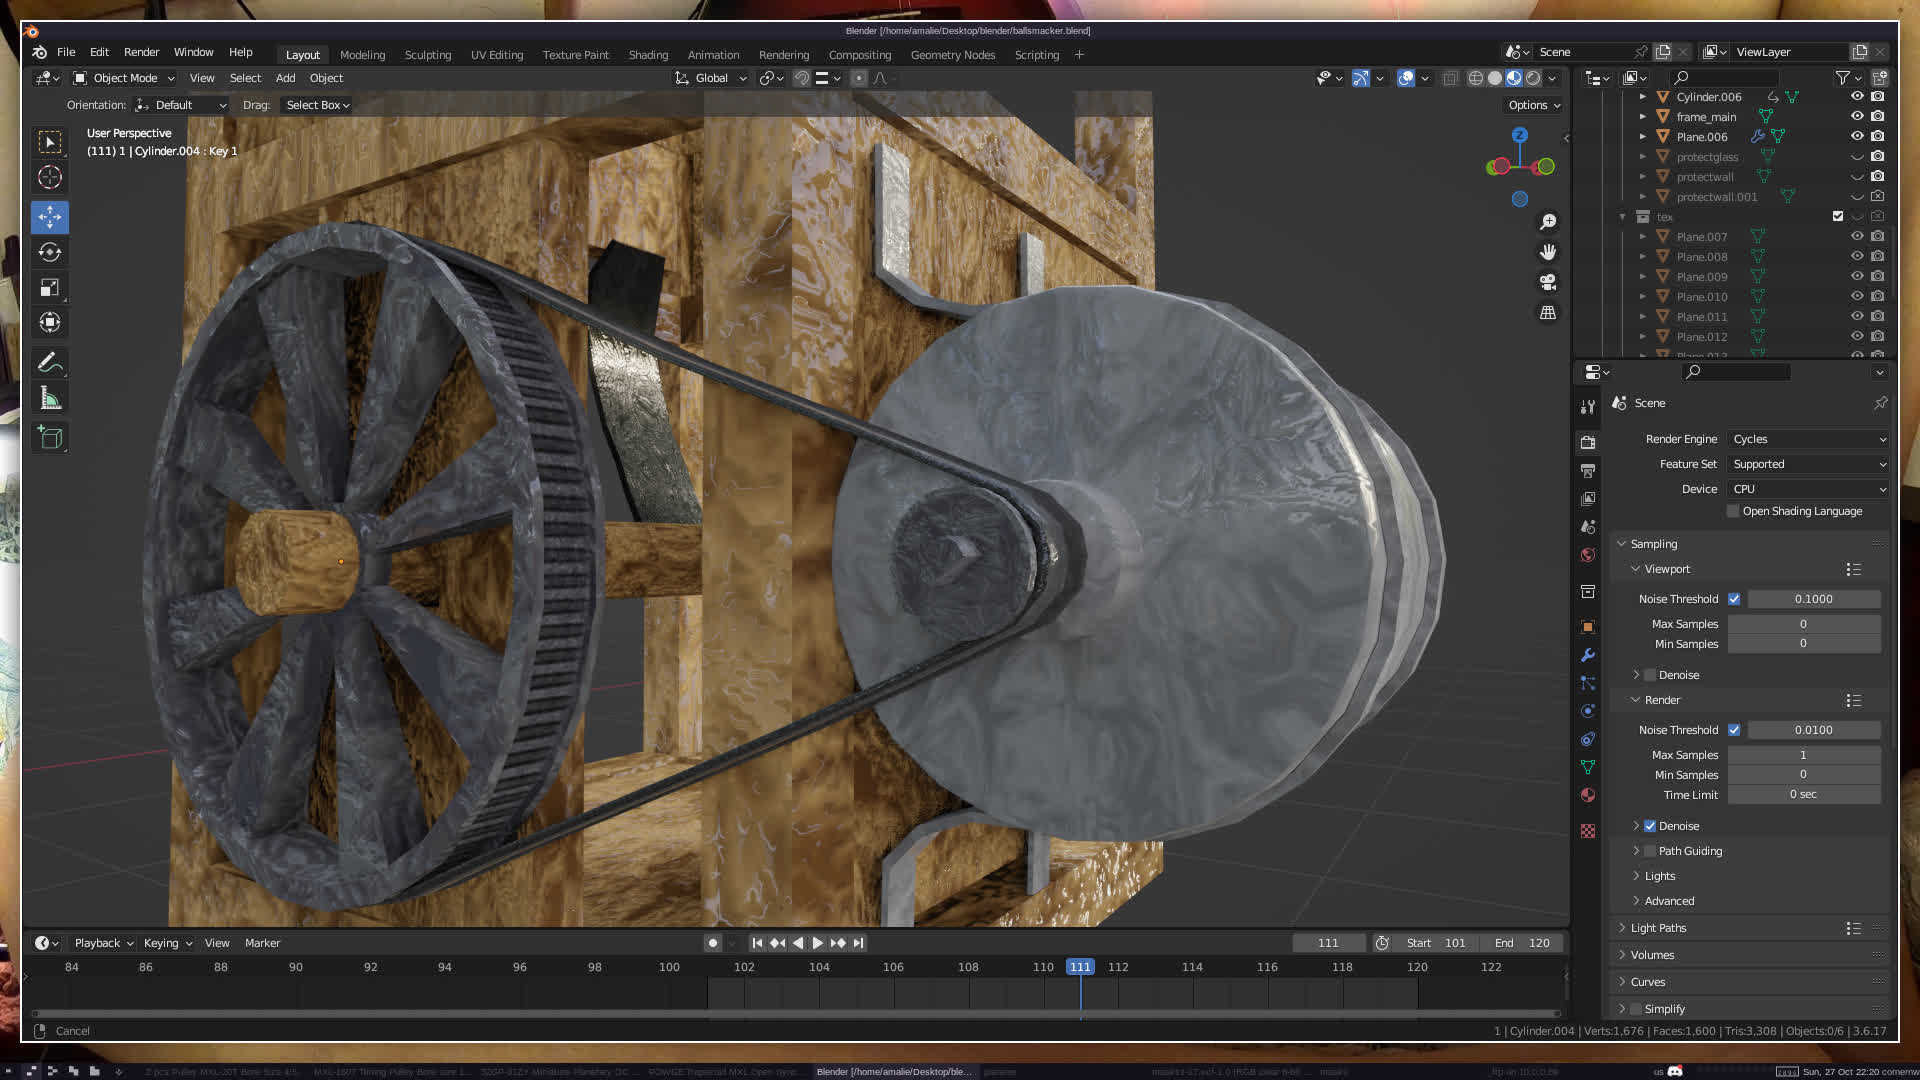The width and height of the screenshot is (1920, 1080).
Task: Switch to the Shading workspace tab
Action: 648,55
